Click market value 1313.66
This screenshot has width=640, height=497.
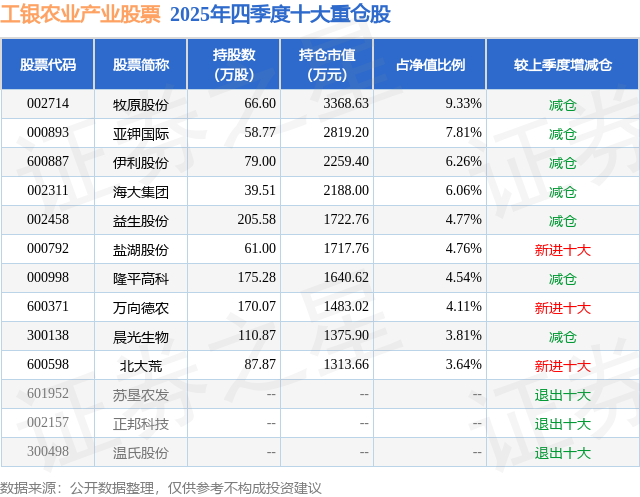(x=346, y=364)
